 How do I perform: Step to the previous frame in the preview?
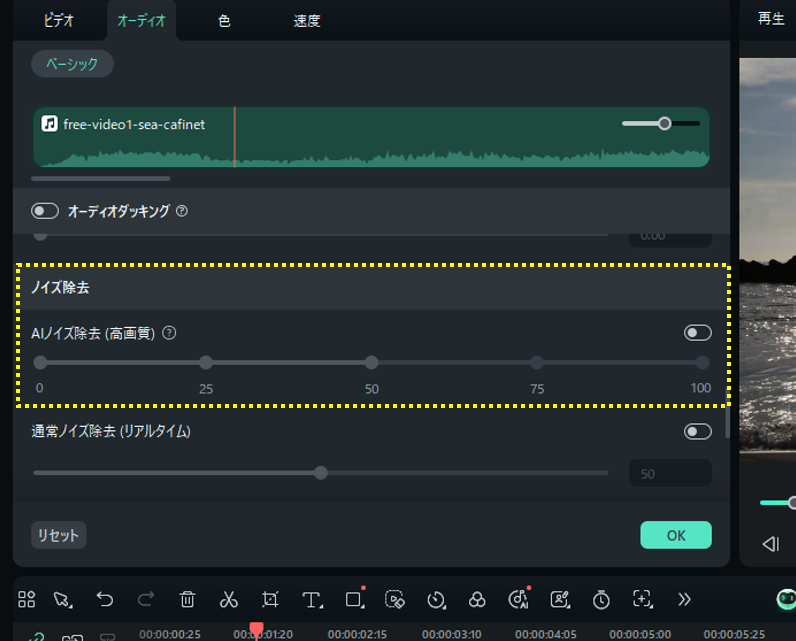point(771,544)
